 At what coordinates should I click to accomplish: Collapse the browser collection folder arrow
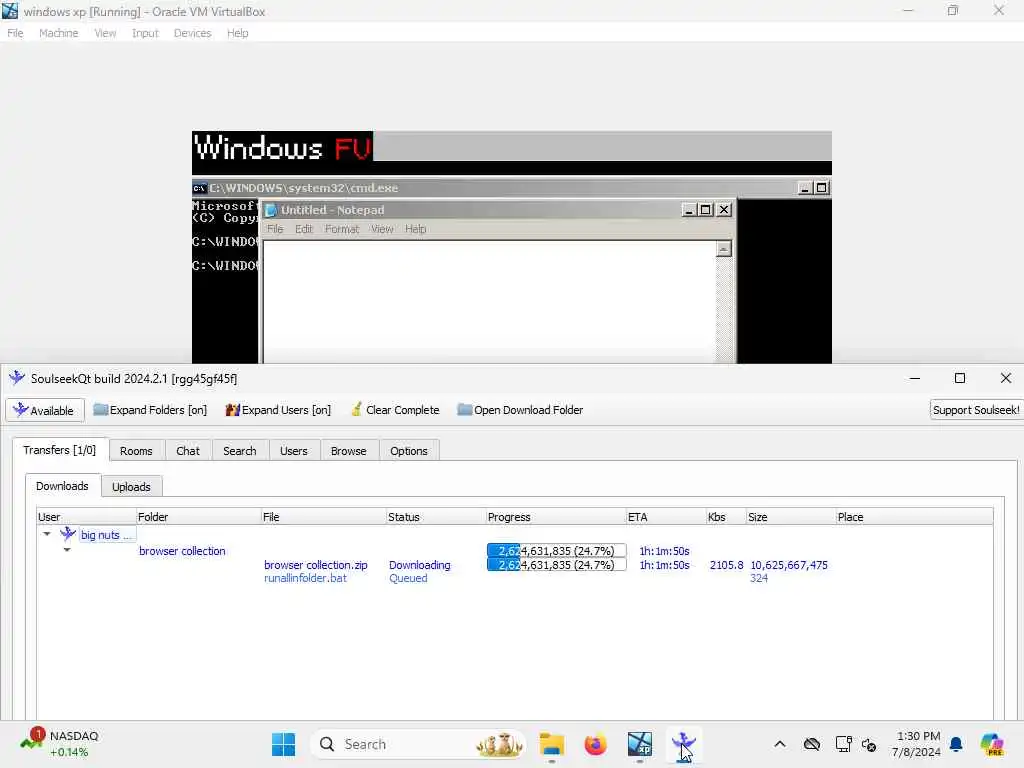67,550
